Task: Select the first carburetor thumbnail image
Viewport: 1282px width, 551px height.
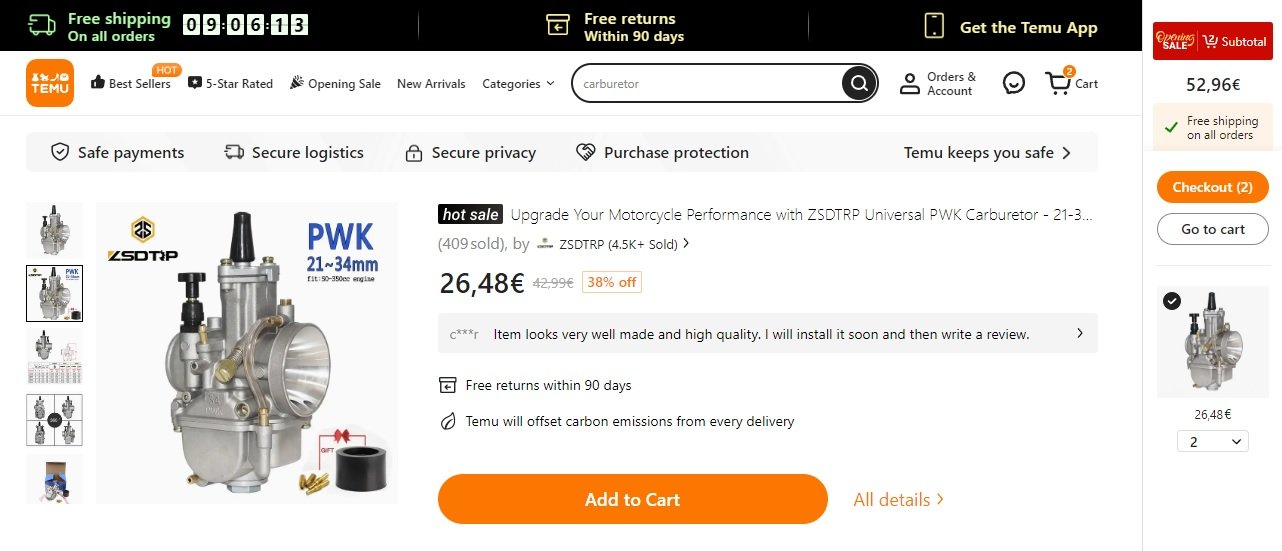Action: click(54, 229)
